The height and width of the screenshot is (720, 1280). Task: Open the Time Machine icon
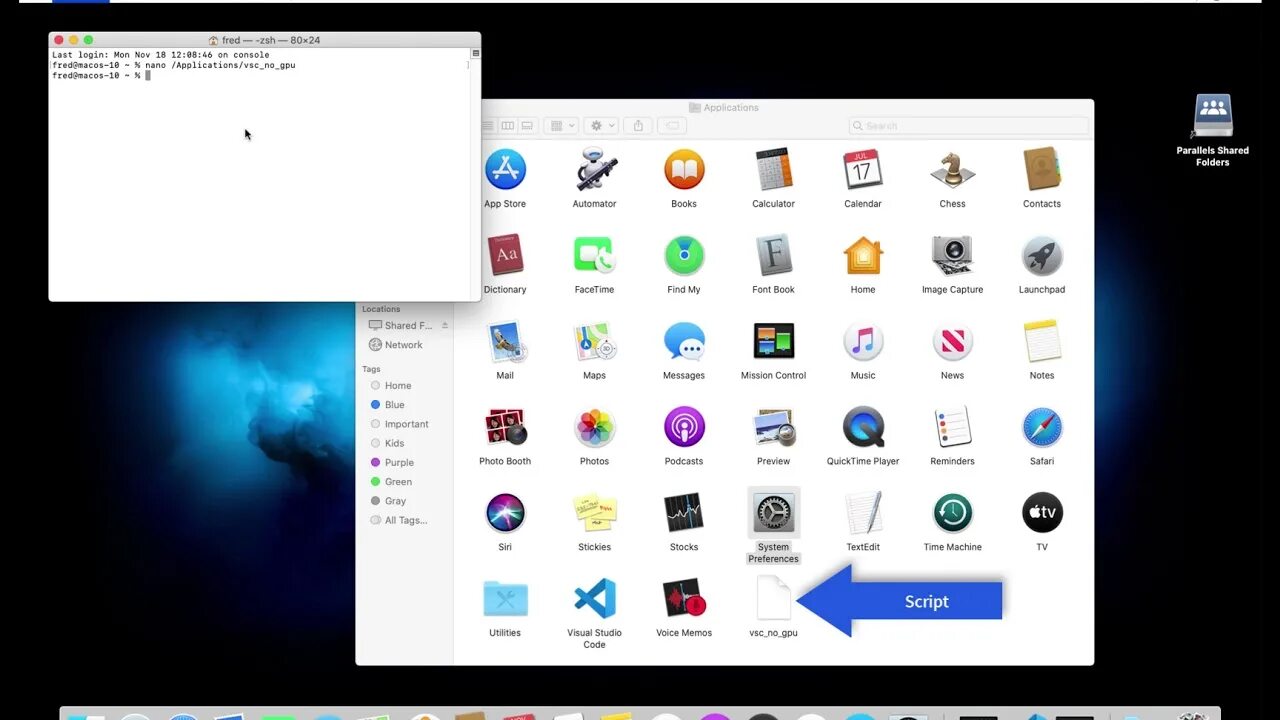952,513
